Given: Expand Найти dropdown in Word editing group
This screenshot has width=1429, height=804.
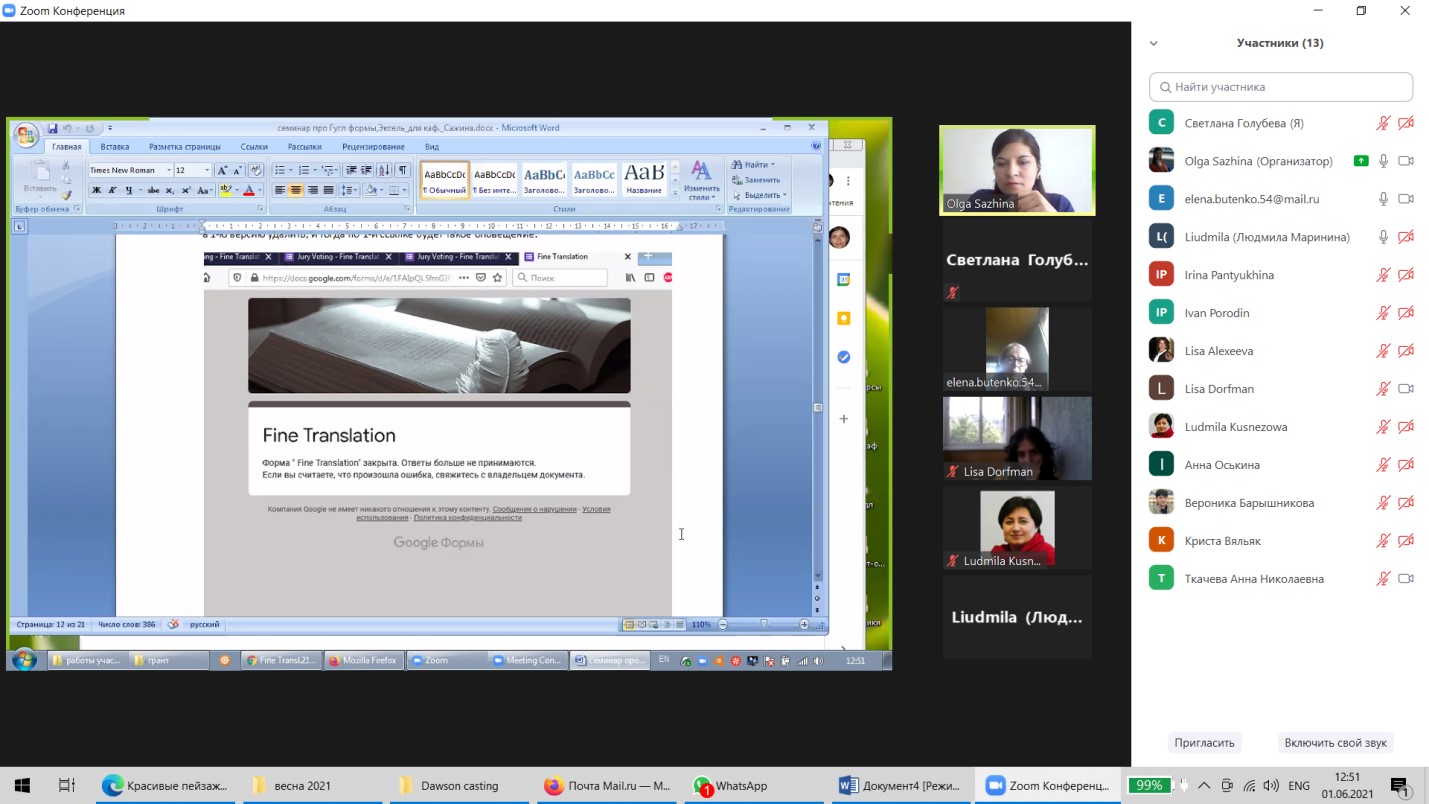Looking at the screenshot, I should (x=772, y=165).
